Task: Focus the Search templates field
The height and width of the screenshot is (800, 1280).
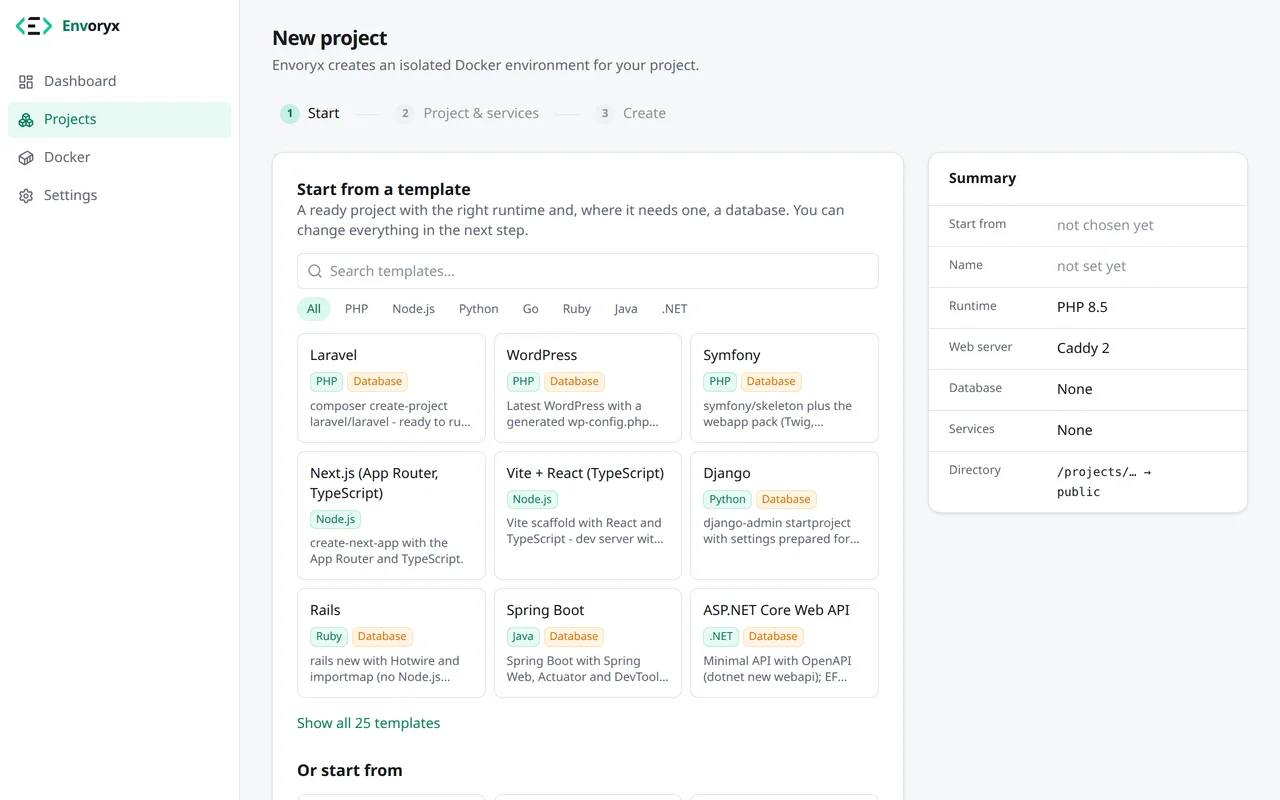Action: [588, 271]
